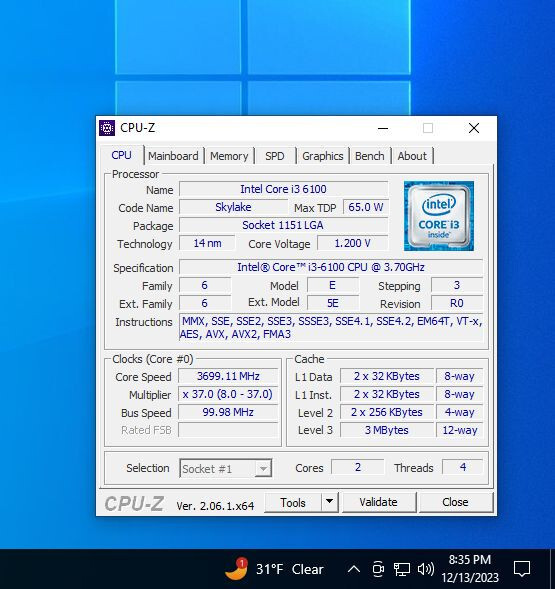Open the volume speaker tray icon
This screenshot has width=555, height=589.
coord(426,569)
